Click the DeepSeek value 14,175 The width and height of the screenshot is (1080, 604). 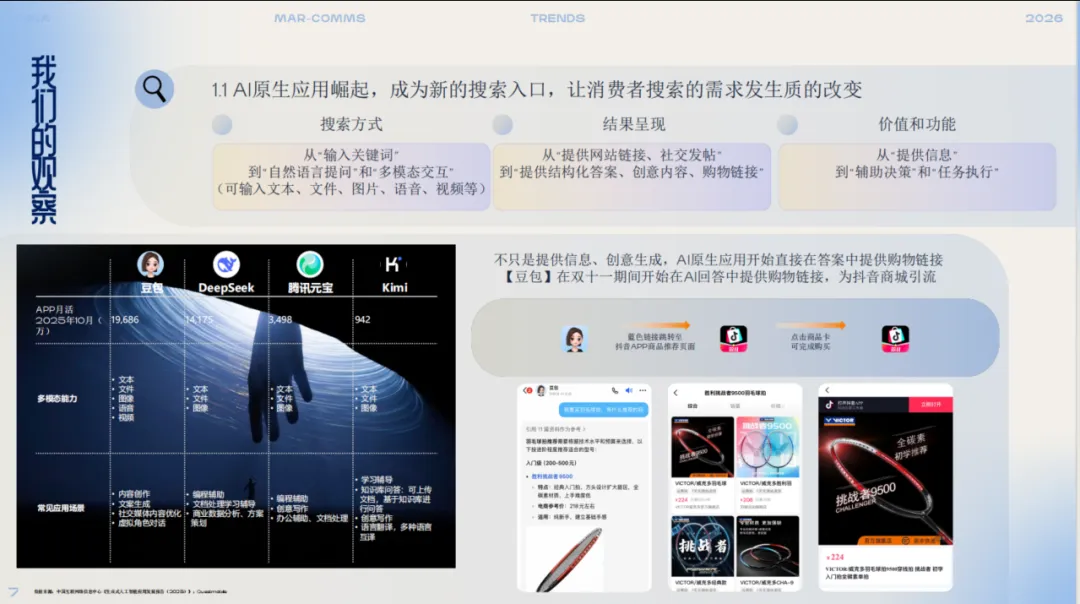(199, 320)
